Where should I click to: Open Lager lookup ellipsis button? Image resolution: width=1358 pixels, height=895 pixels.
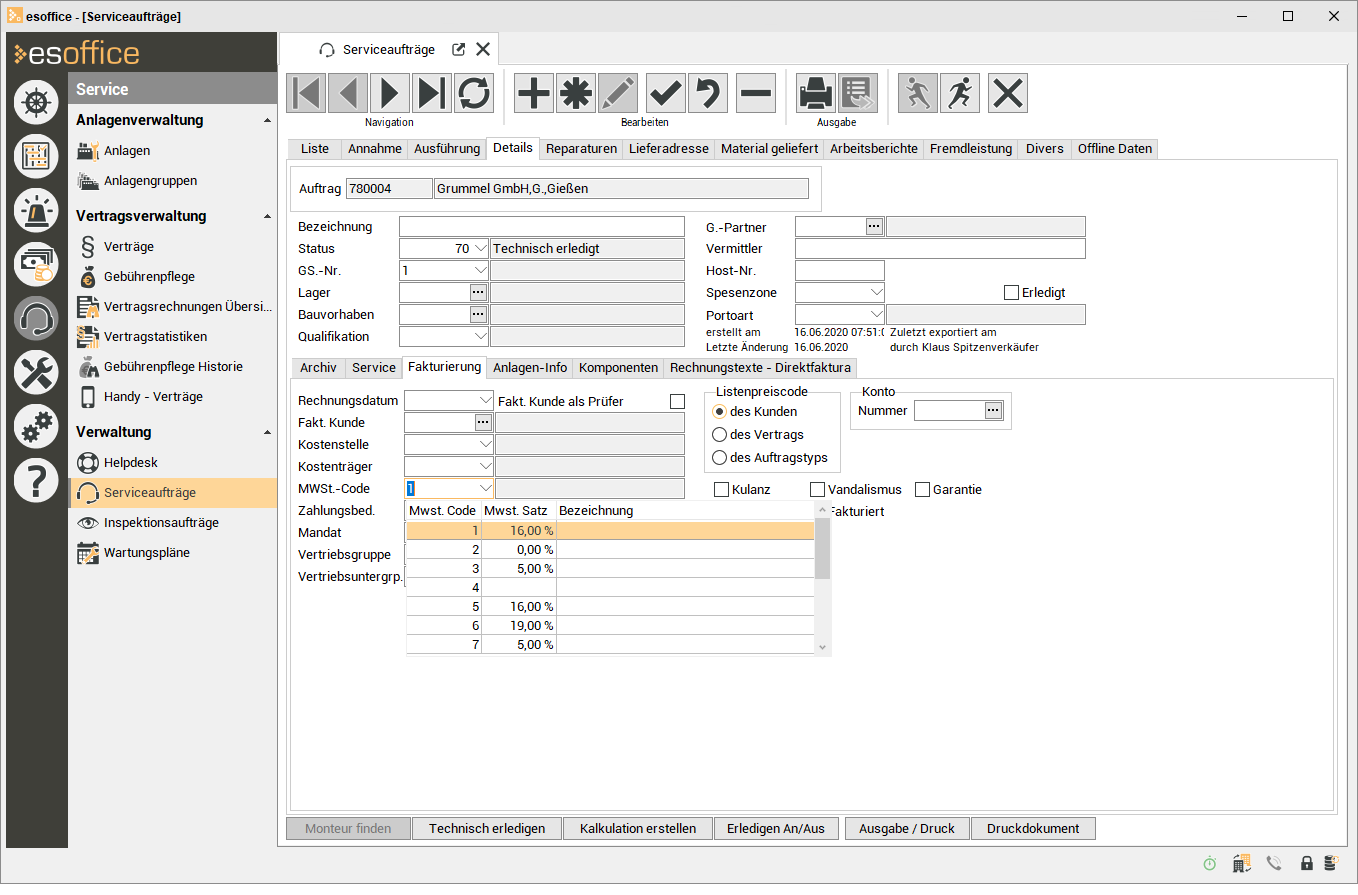point(478,292)
